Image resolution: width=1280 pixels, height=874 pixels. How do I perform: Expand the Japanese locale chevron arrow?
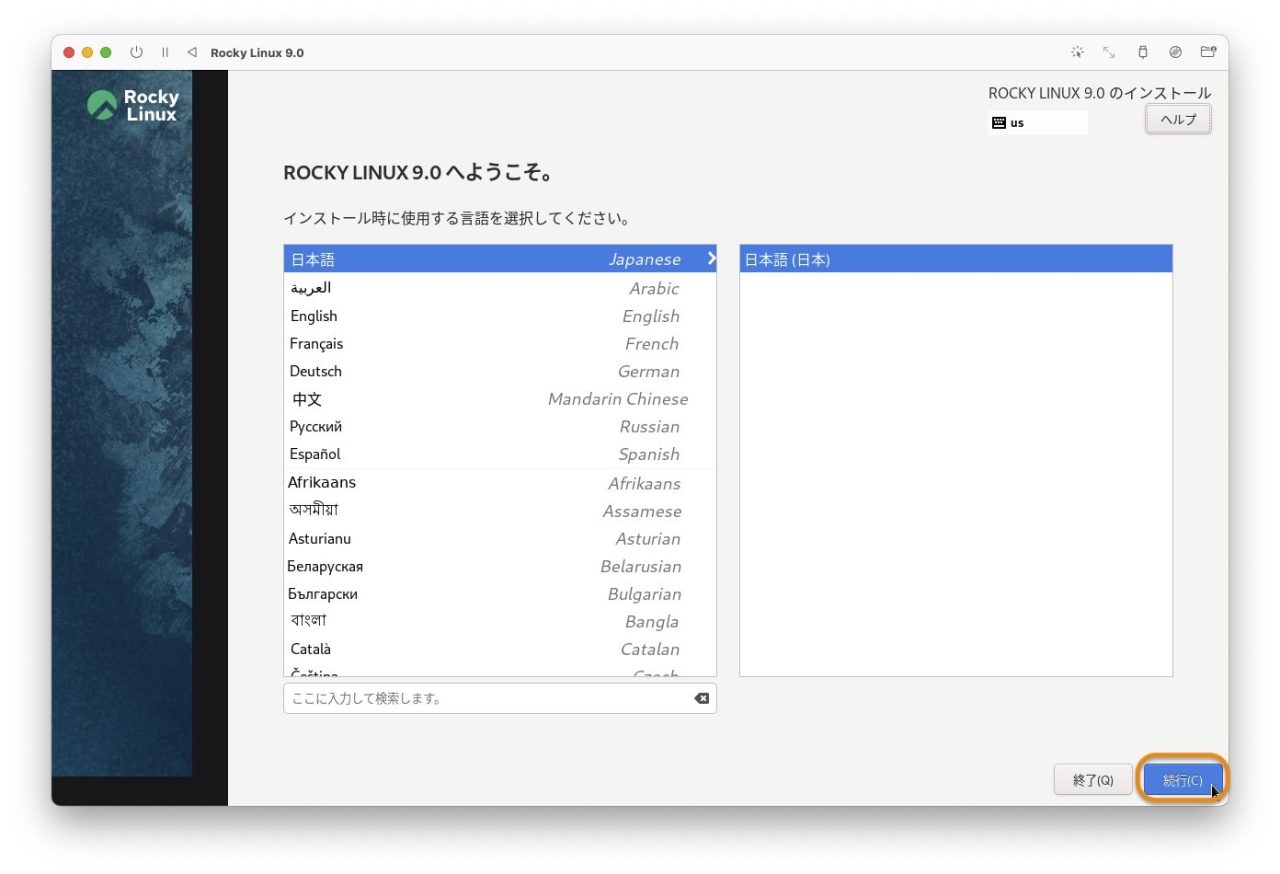pos(711,259)
